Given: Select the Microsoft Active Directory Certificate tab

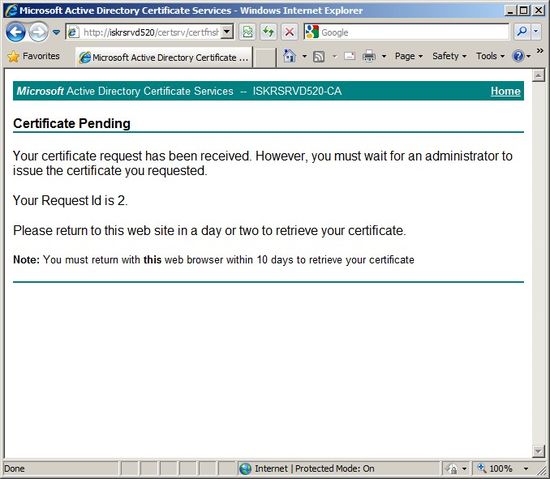Looking at the screenshot, I should [x=164, y=57].
